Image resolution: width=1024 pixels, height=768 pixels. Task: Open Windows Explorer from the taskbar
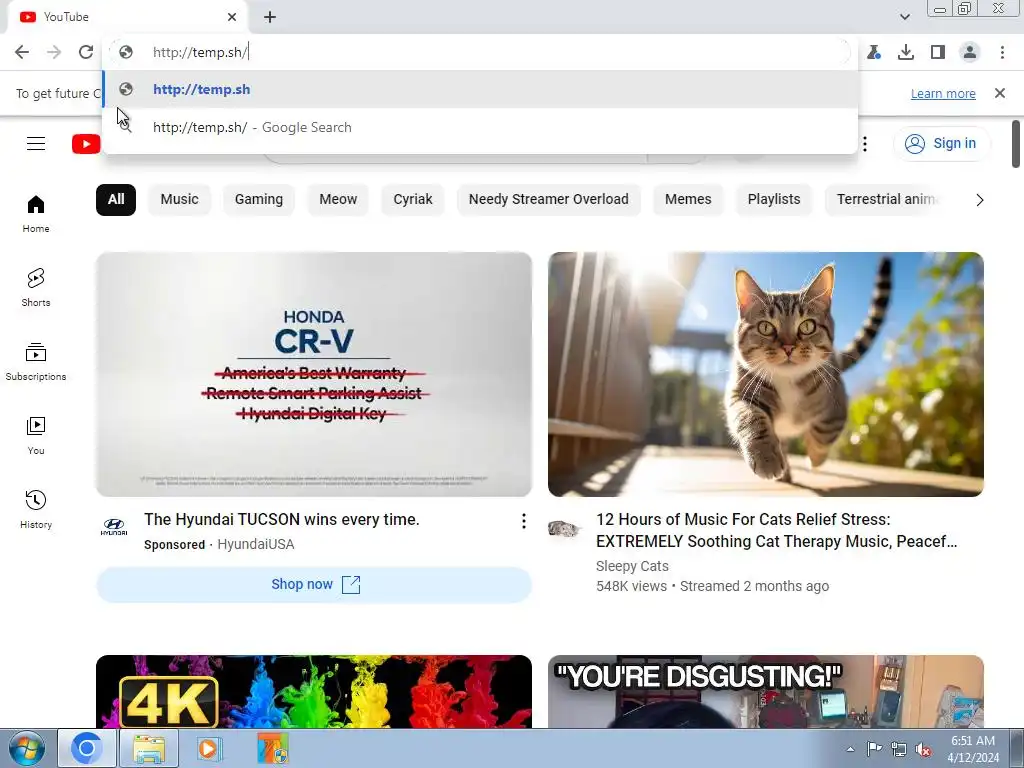pyautogui.click(x=149, y=748)
